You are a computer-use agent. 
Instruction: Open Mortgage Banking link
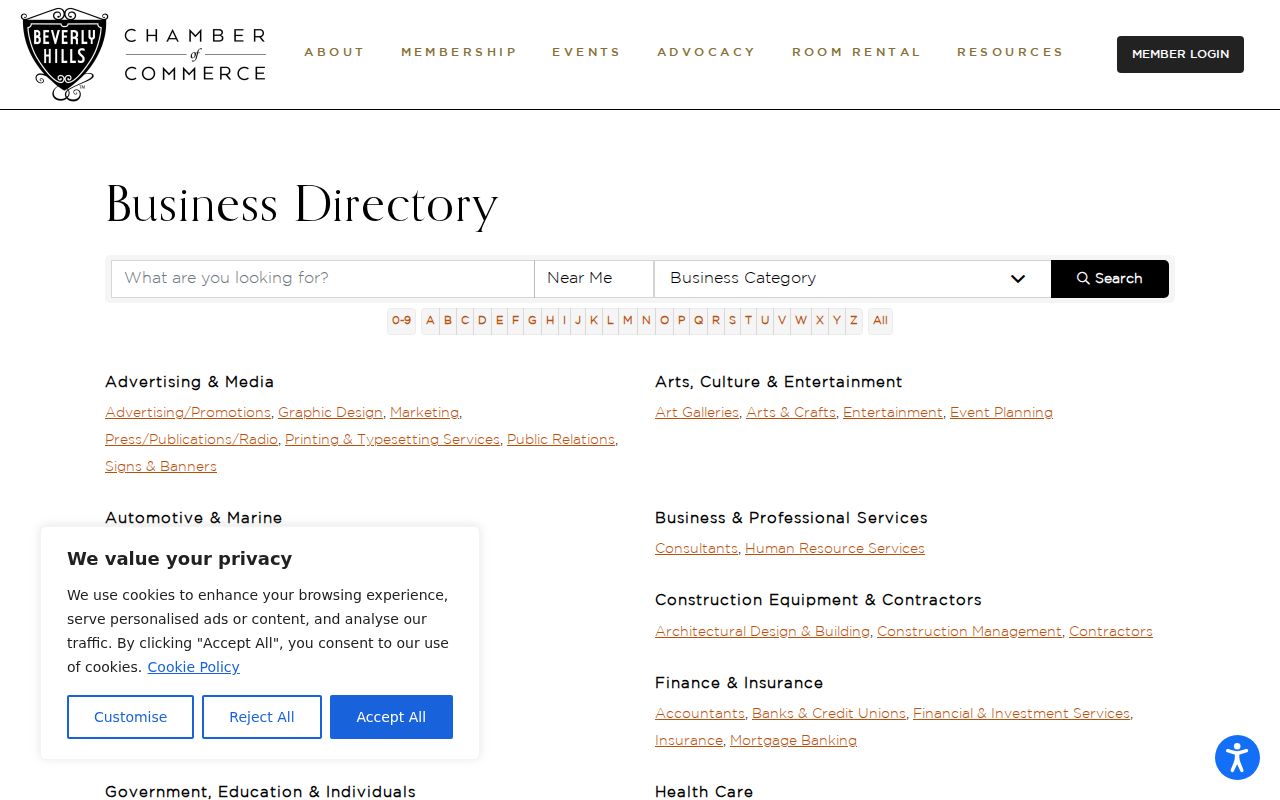793,740
